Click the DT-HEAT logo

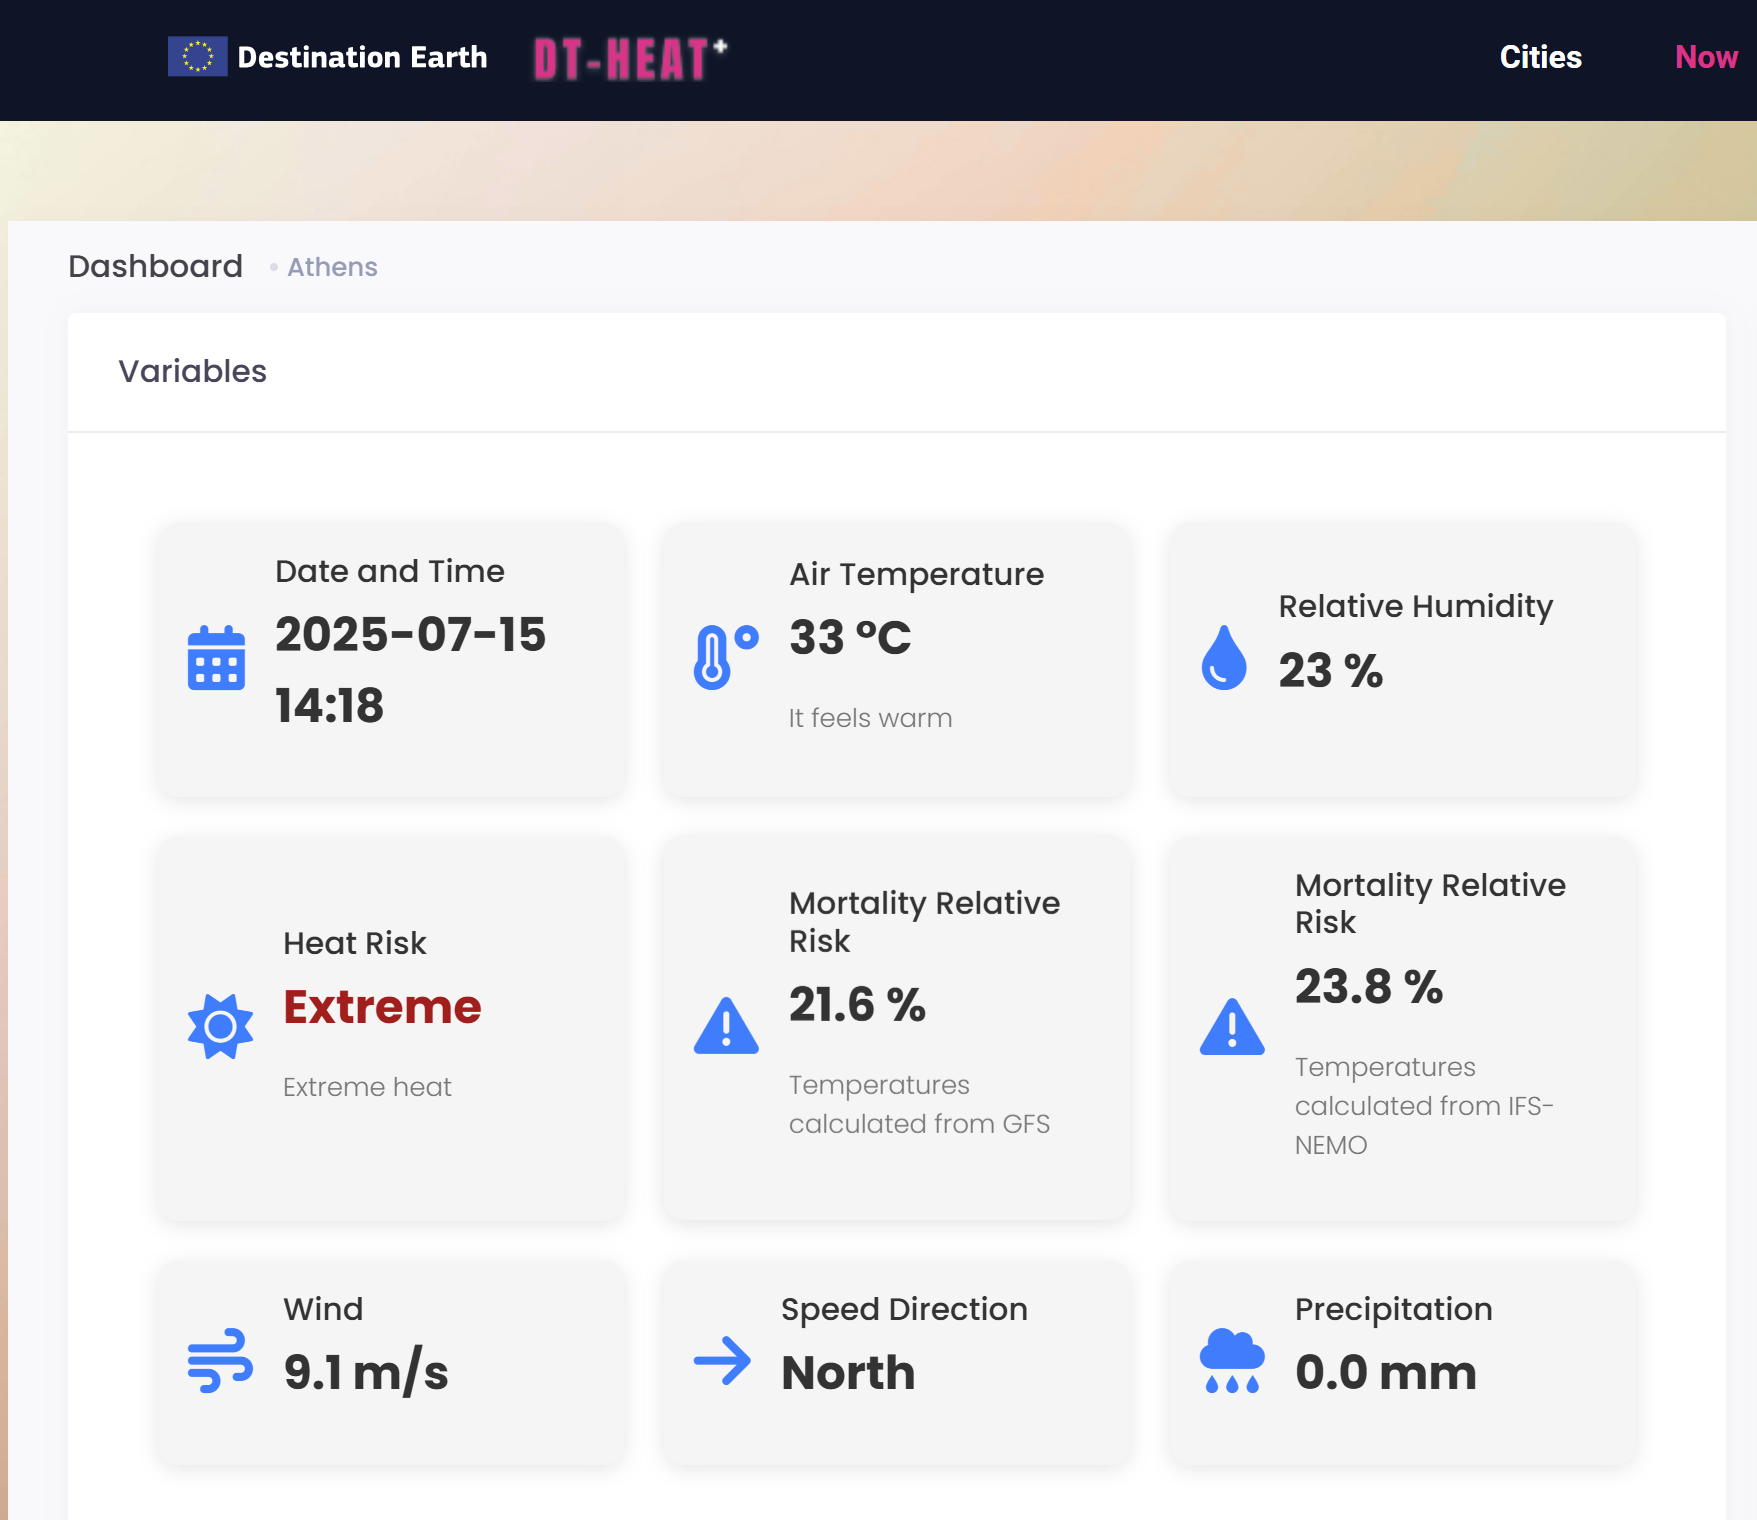pos(630,59)
